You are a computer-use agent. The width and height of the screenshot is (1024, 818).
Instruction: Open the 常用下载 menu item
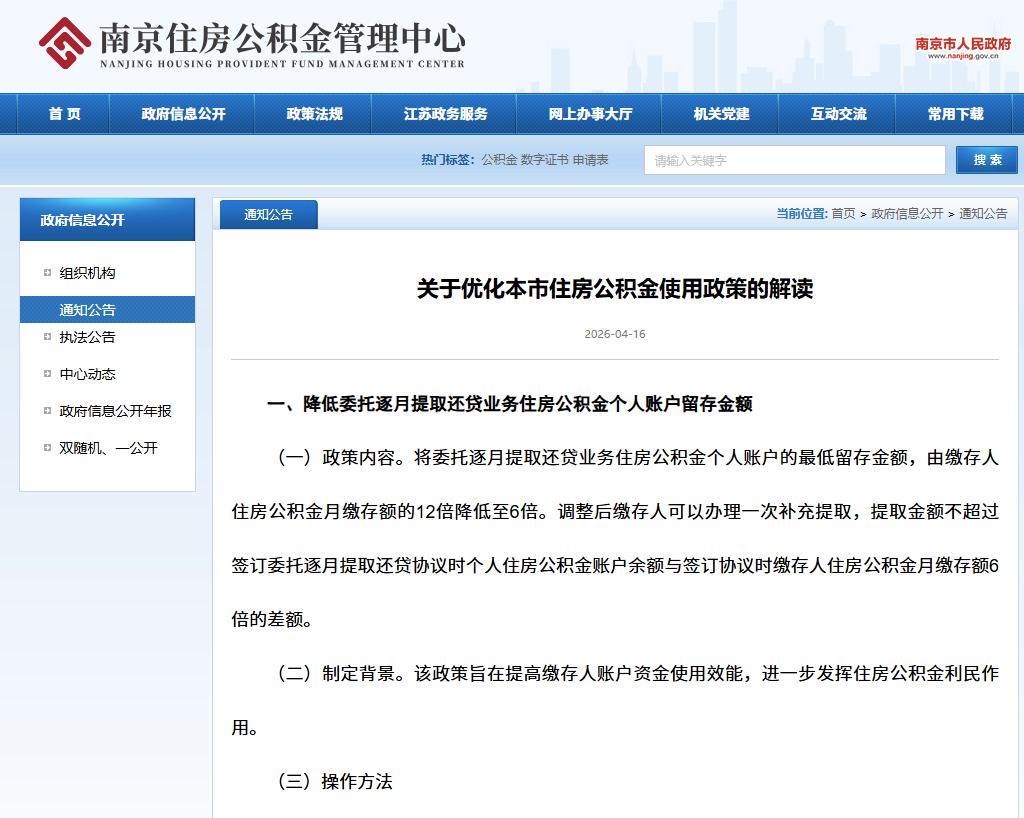(x=955, y=114)
